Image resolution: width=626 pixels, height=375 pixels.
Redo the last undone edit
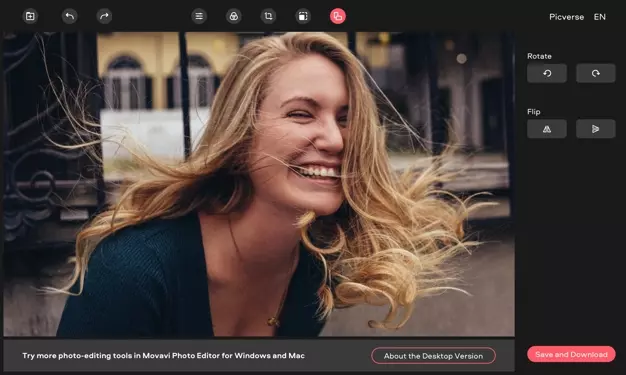[x=104, y=16]
